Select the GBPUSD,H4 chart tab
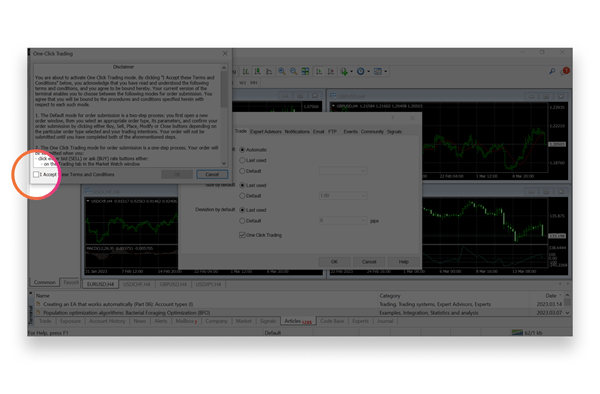 173,284
